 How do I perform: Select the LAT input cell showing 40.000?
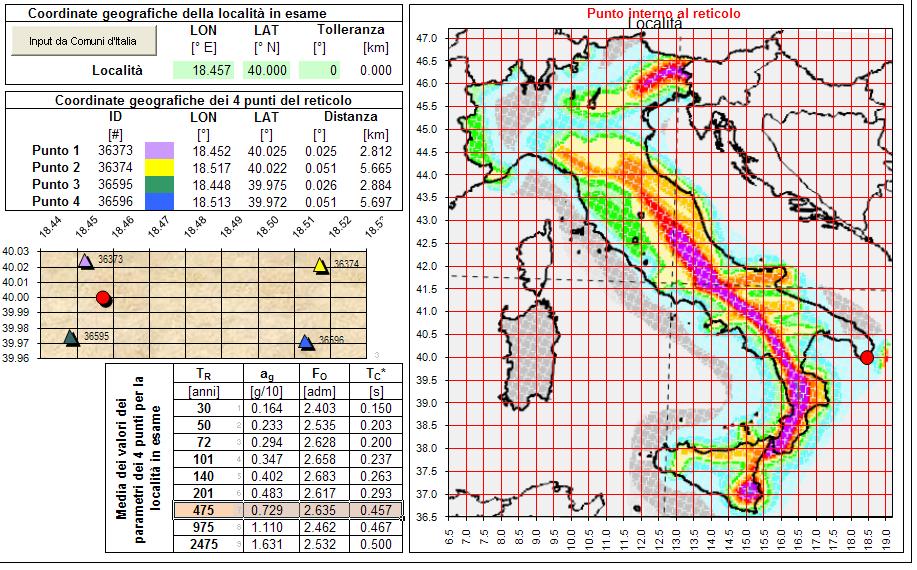click(266, 70)
